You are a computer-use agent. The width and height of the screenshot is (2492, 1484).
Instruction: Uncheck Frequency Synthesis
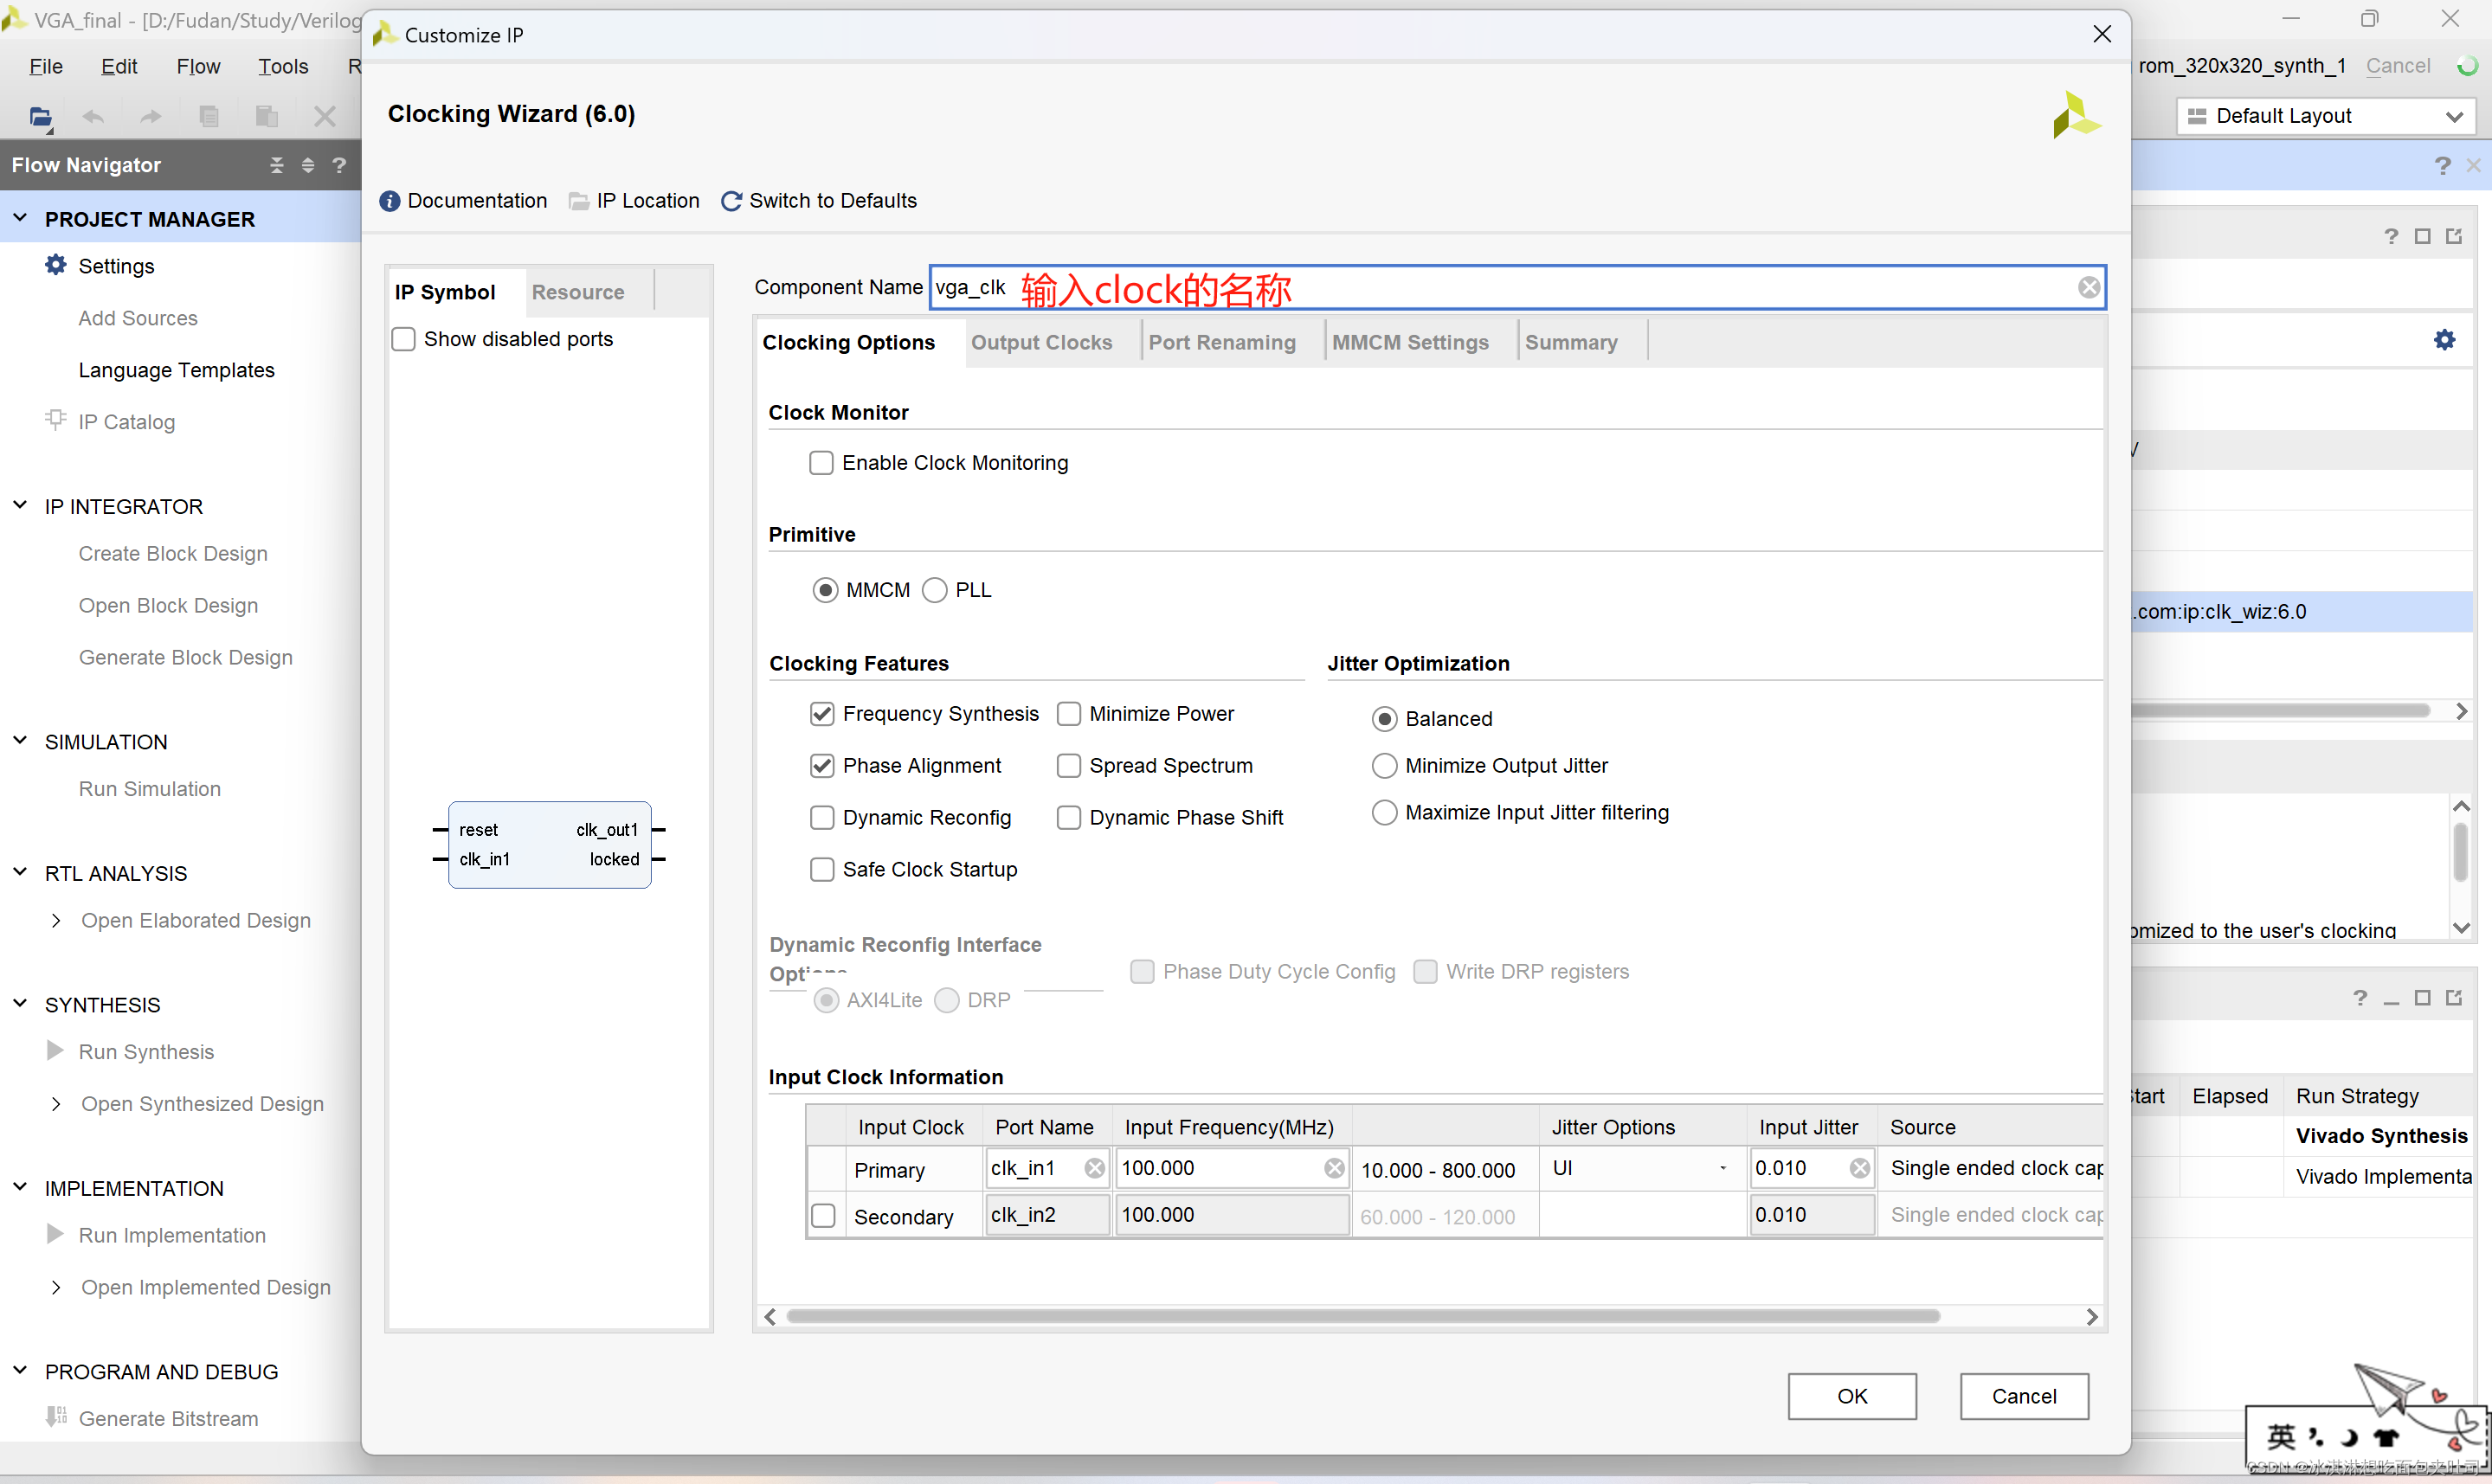tap(822, 714)
